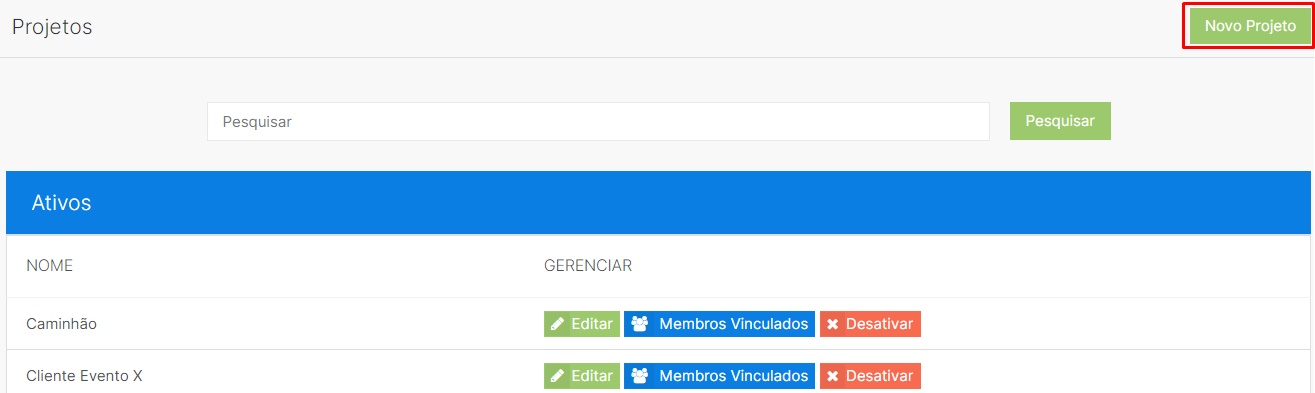Screen dimensions: 1315x393
Task: Click the Projetos page title
Action: pyautogui.click(x=52, y=27)
